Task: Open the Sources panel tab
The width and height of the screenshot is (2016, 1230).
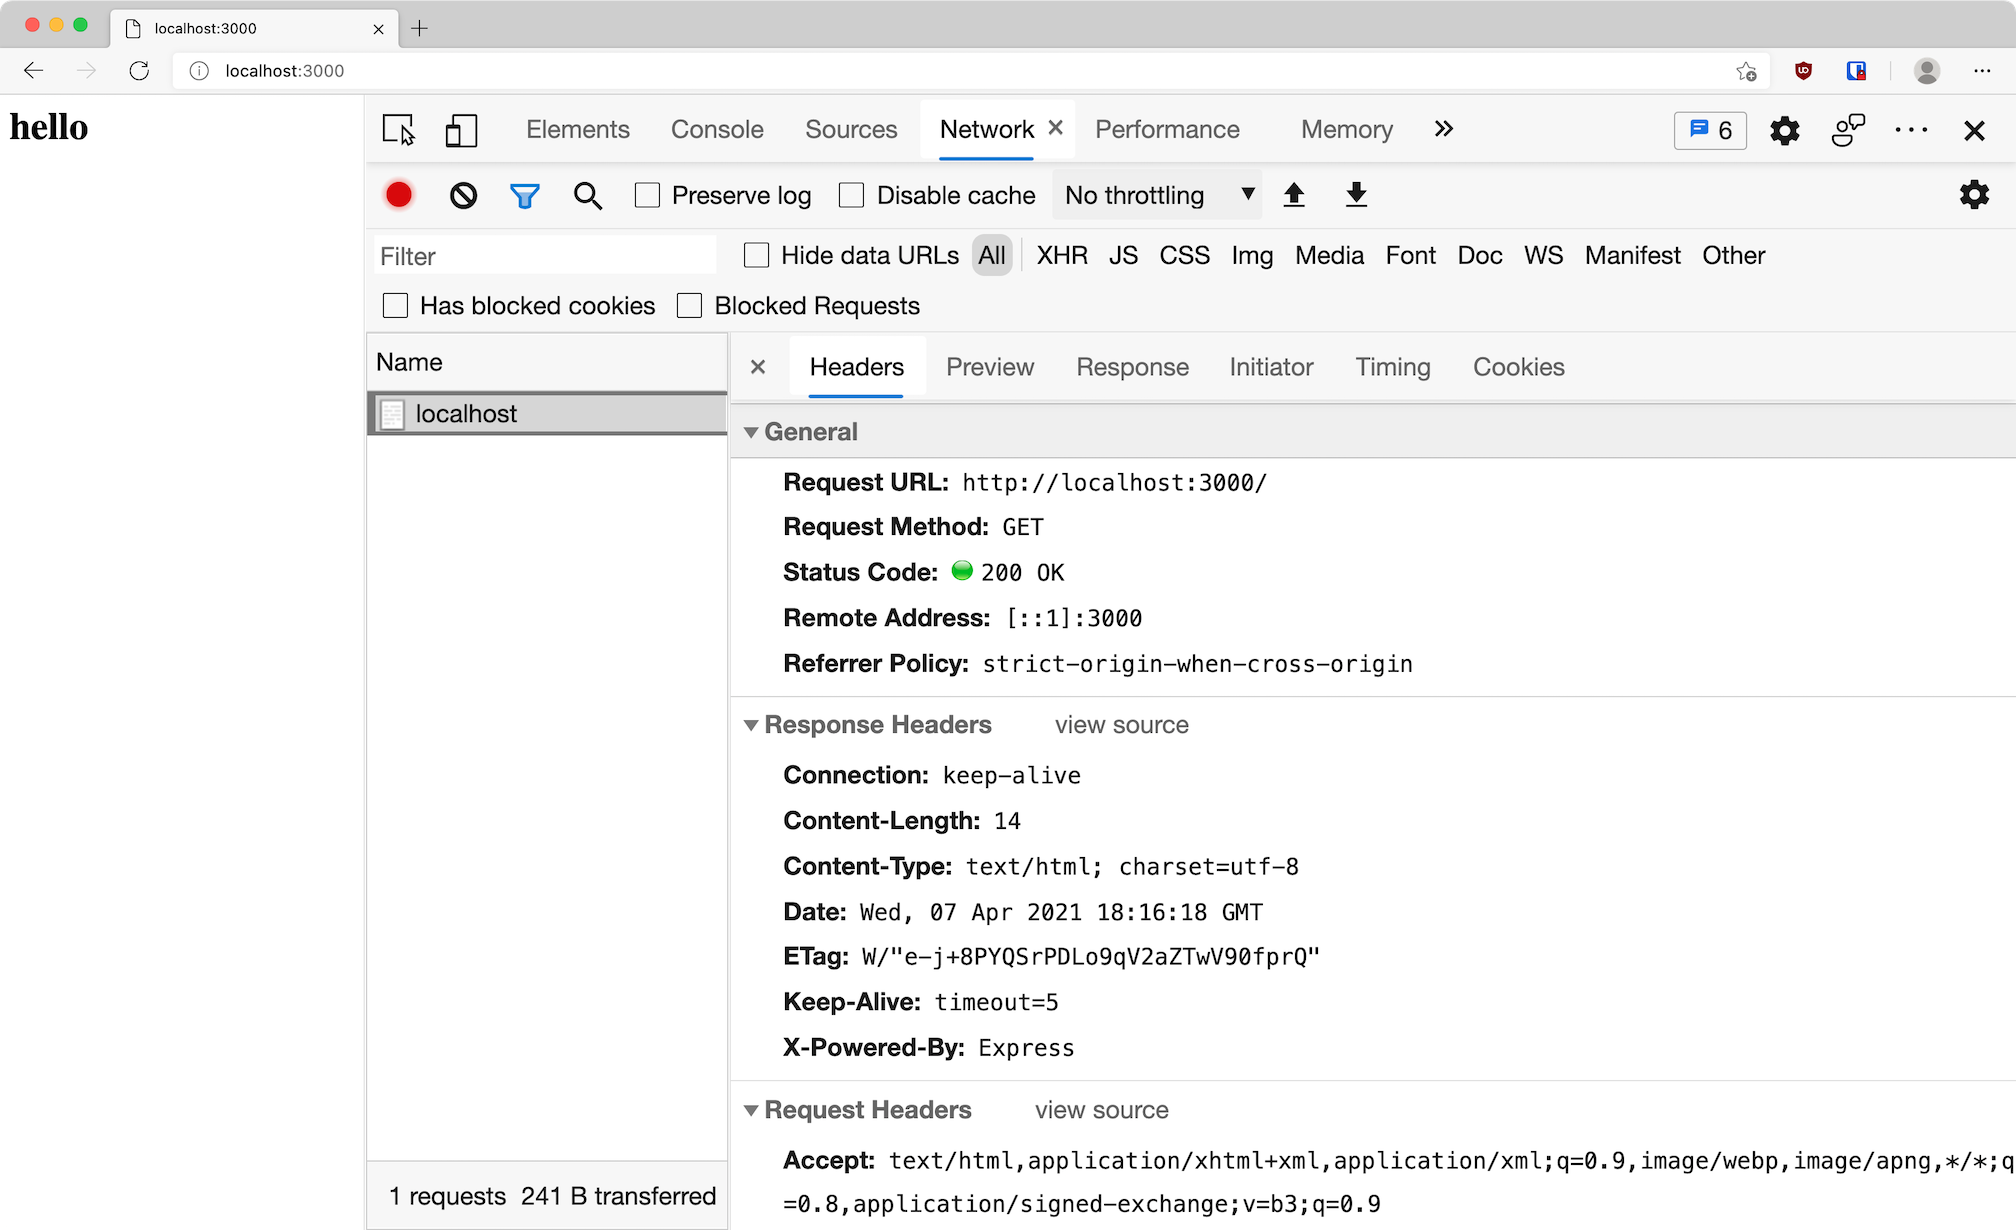Action: coord(851,130)
